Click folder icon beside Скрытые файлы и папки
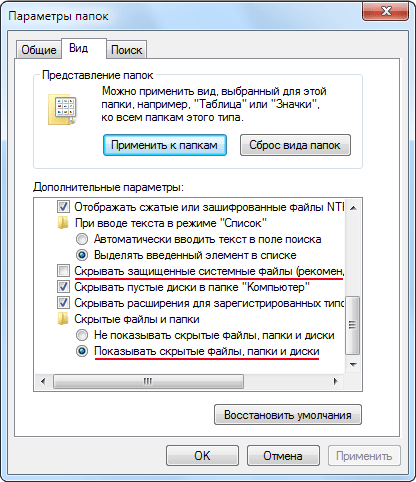The width and height of the screenshot is (416, 482). (x=63, y=319)
